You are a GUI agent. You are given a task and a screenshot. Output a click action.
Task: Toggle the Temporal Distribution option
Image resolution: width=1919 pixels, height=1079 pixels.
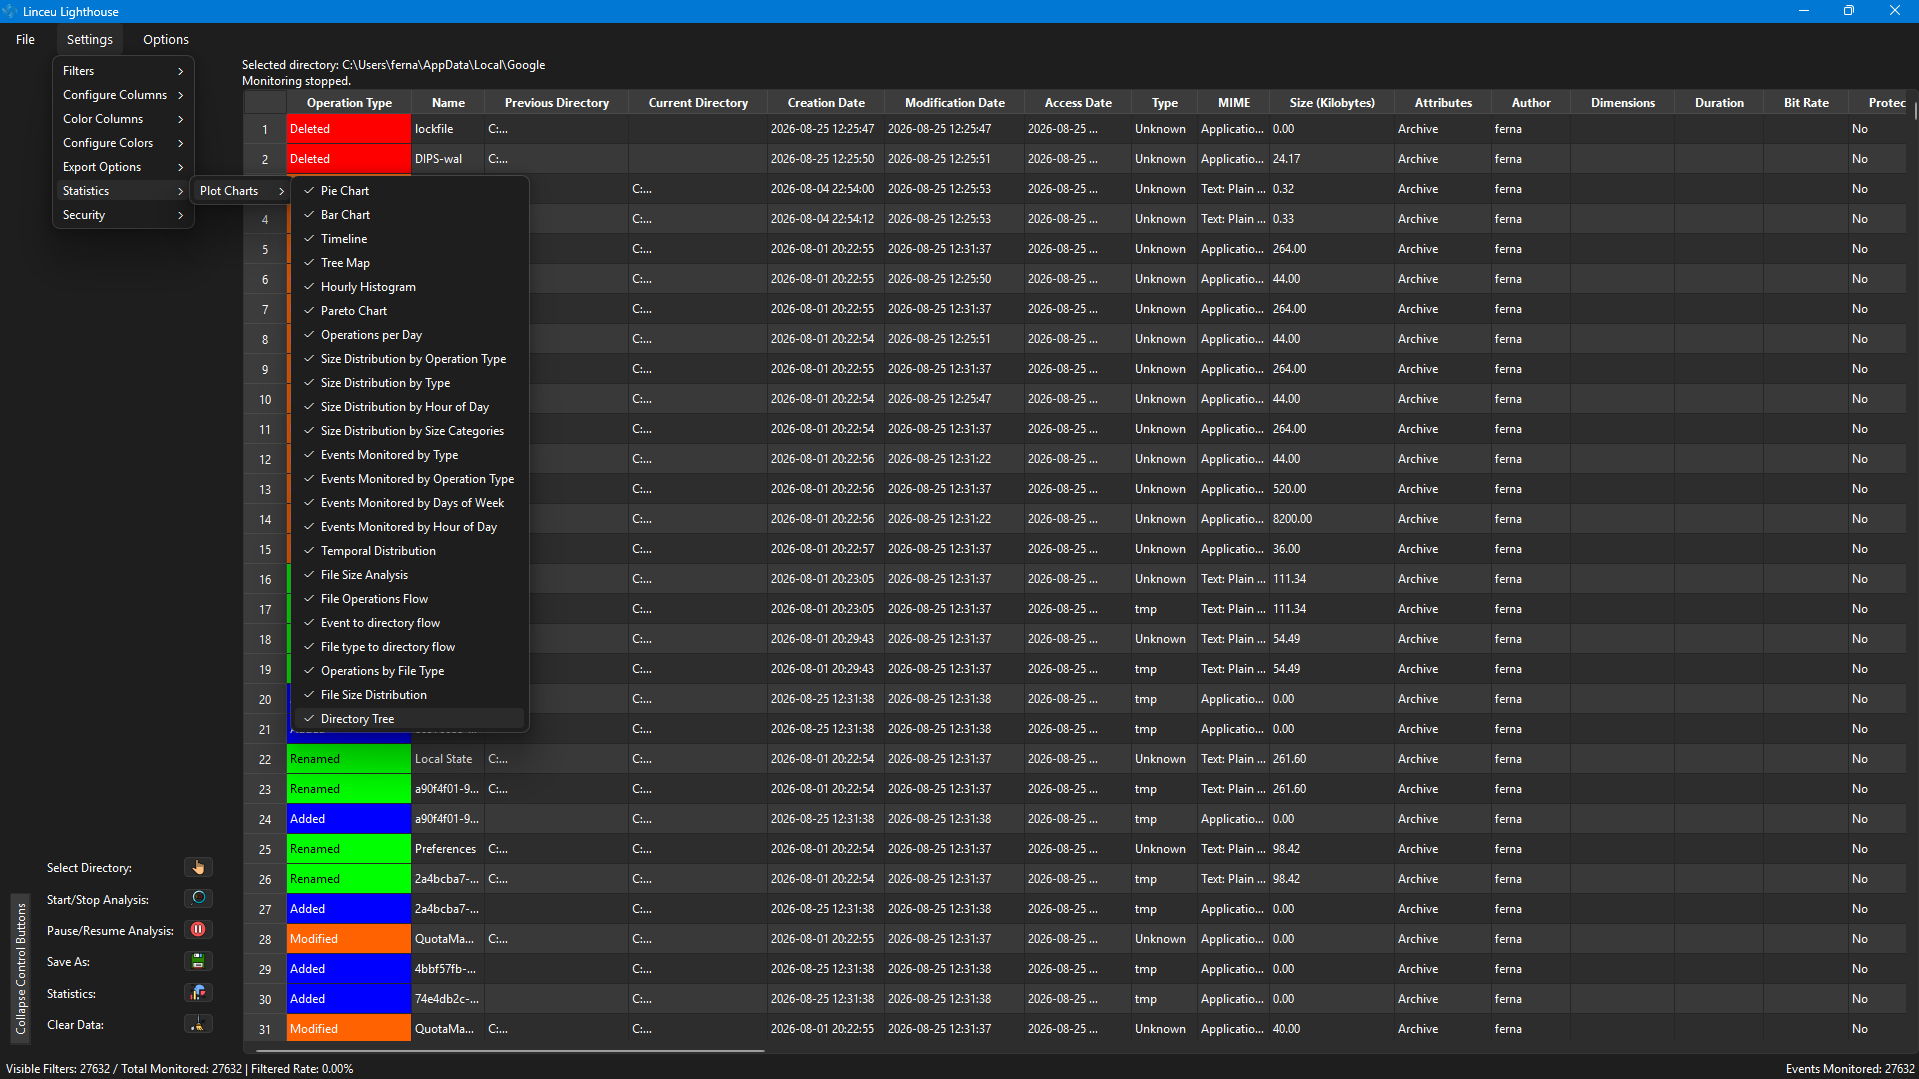pos(410,551)
